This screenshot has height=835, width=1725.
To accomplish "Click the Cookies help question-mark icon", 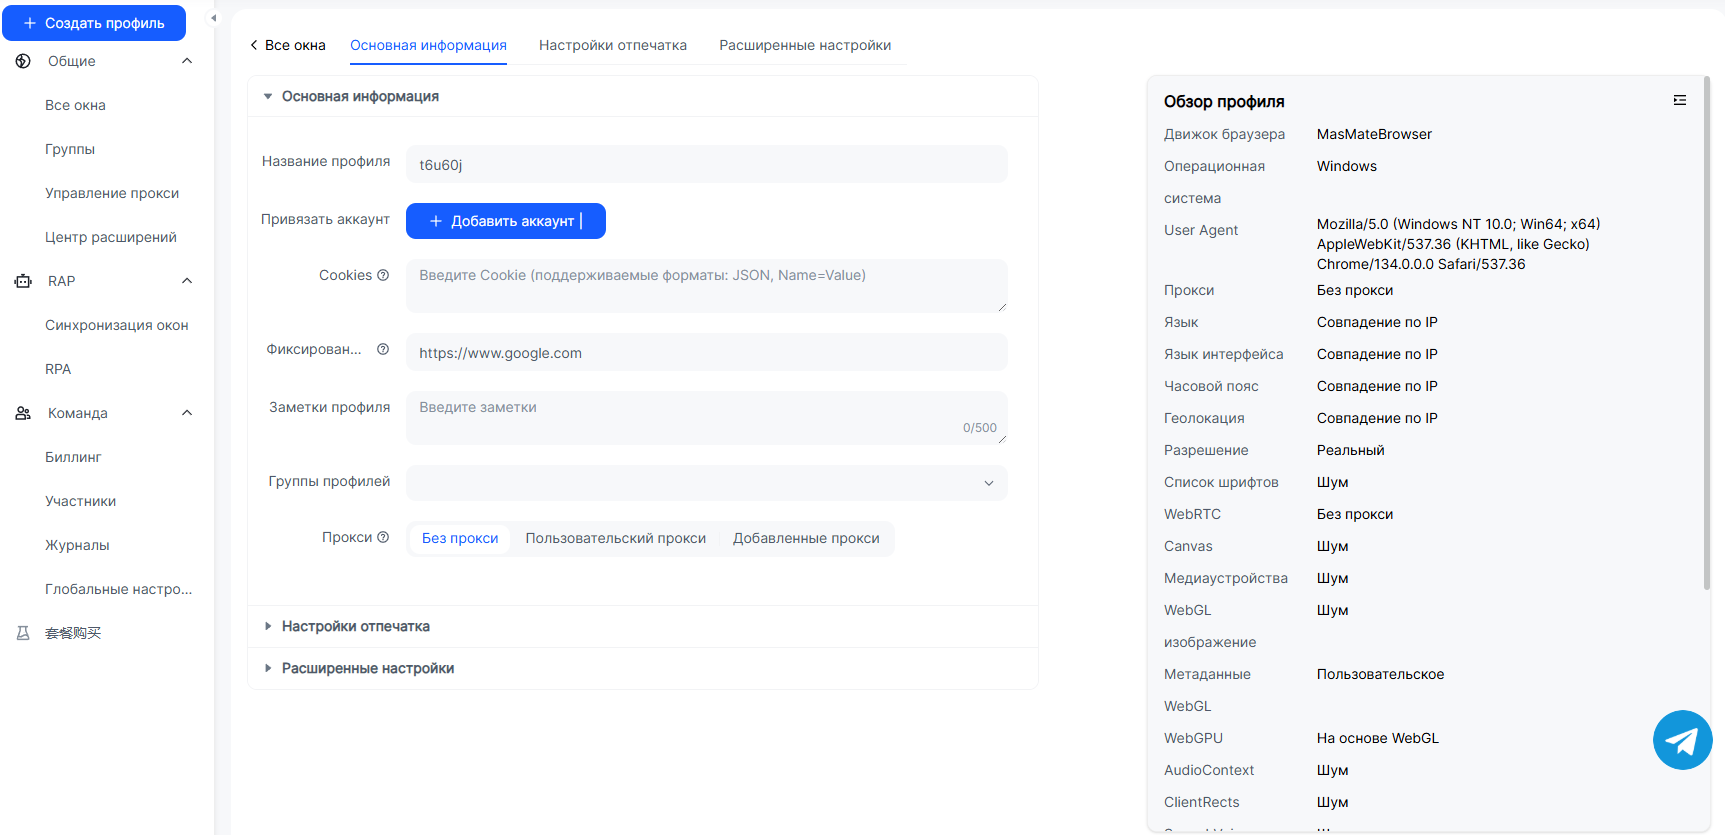I will (x=383, y=275).
